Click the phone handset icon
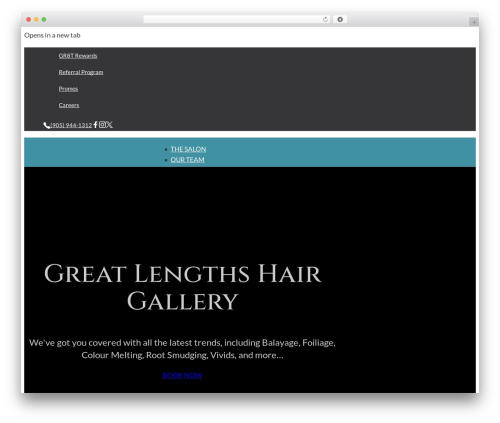 (x=46, y=125)
